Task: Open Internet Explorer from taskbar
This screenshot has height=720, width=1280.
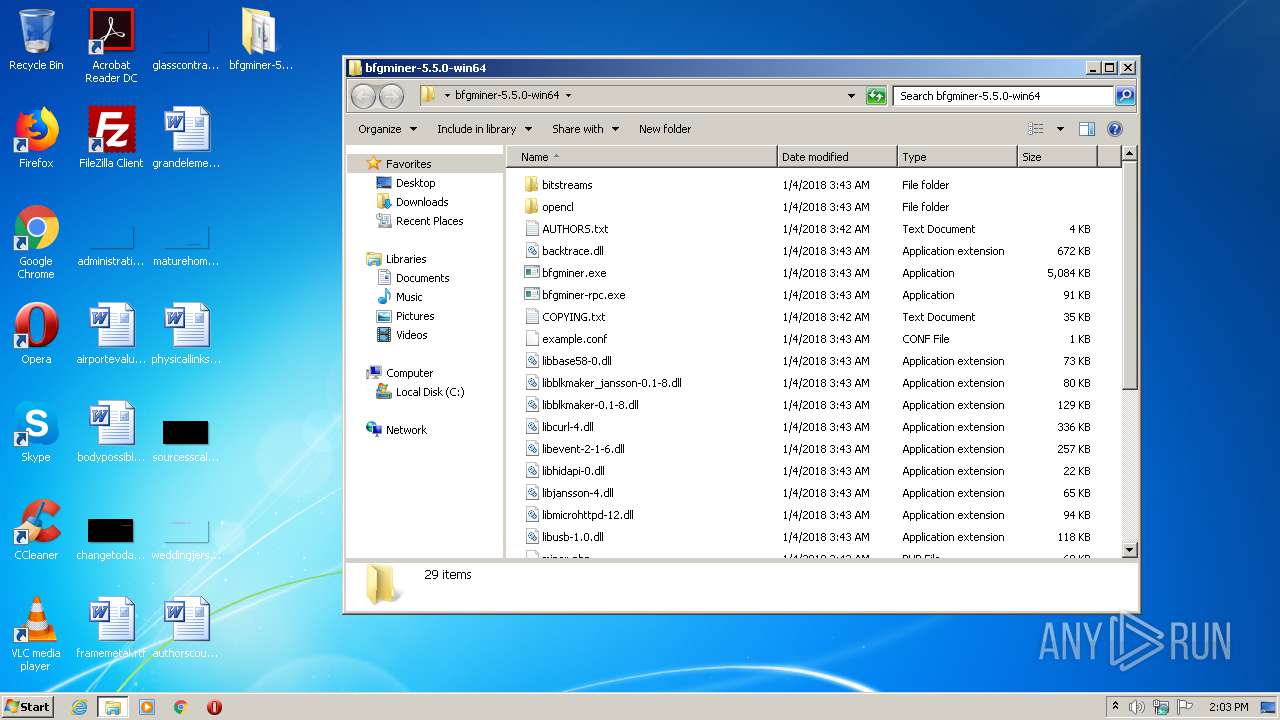Action: point(79,707)
